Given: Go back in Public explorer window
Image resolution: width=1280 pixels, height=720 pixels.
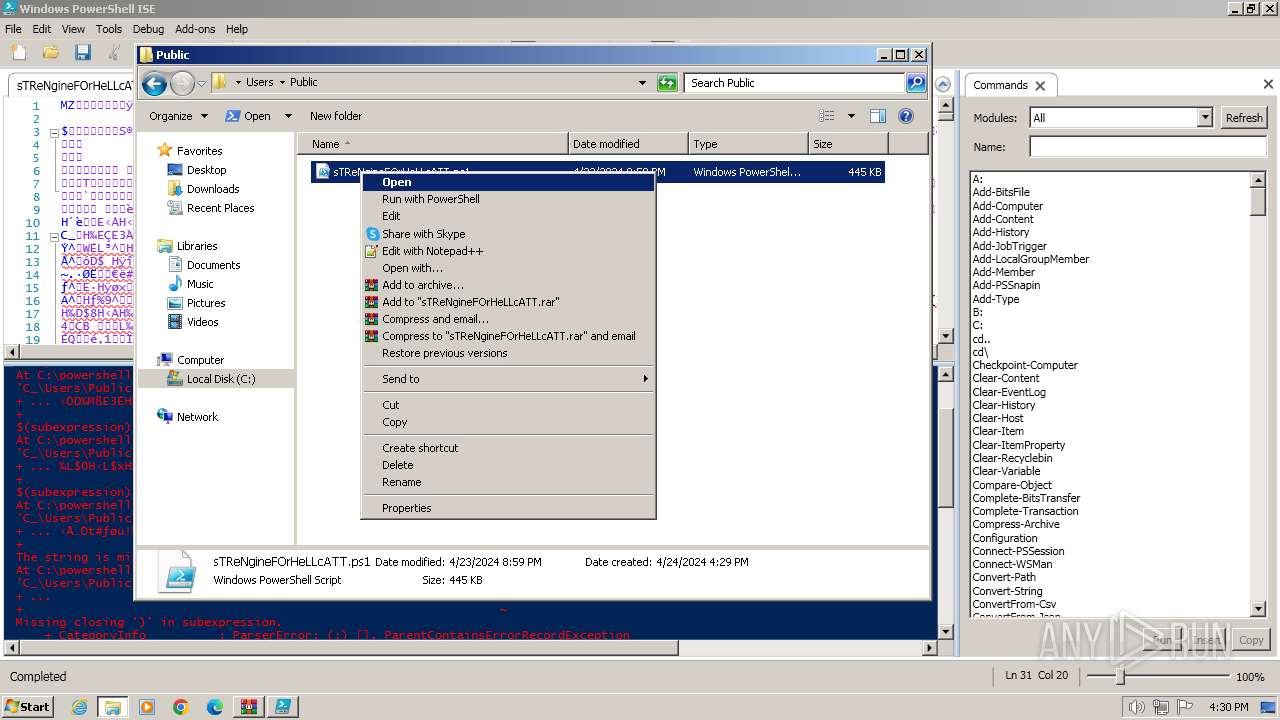Looking at the screenshot, I should pos(154,83).
